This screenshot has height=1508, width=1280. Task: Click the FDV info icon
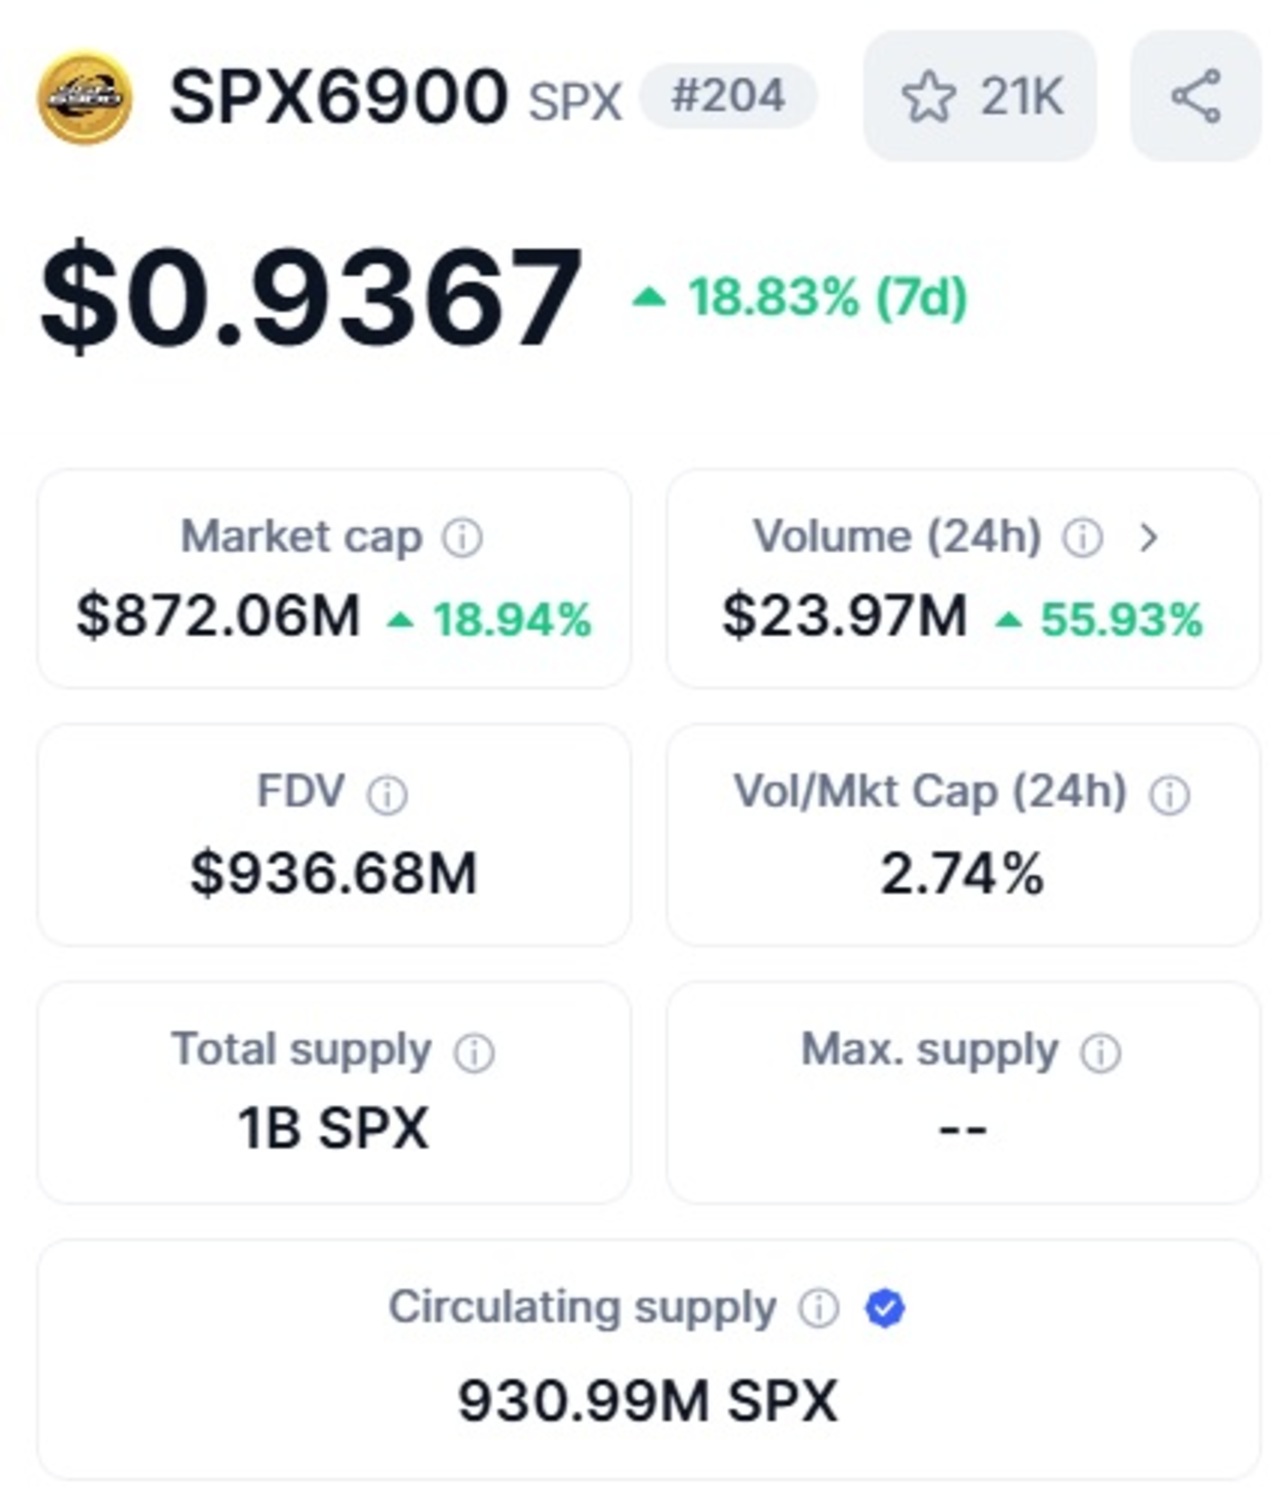click(x=387, y=795)
